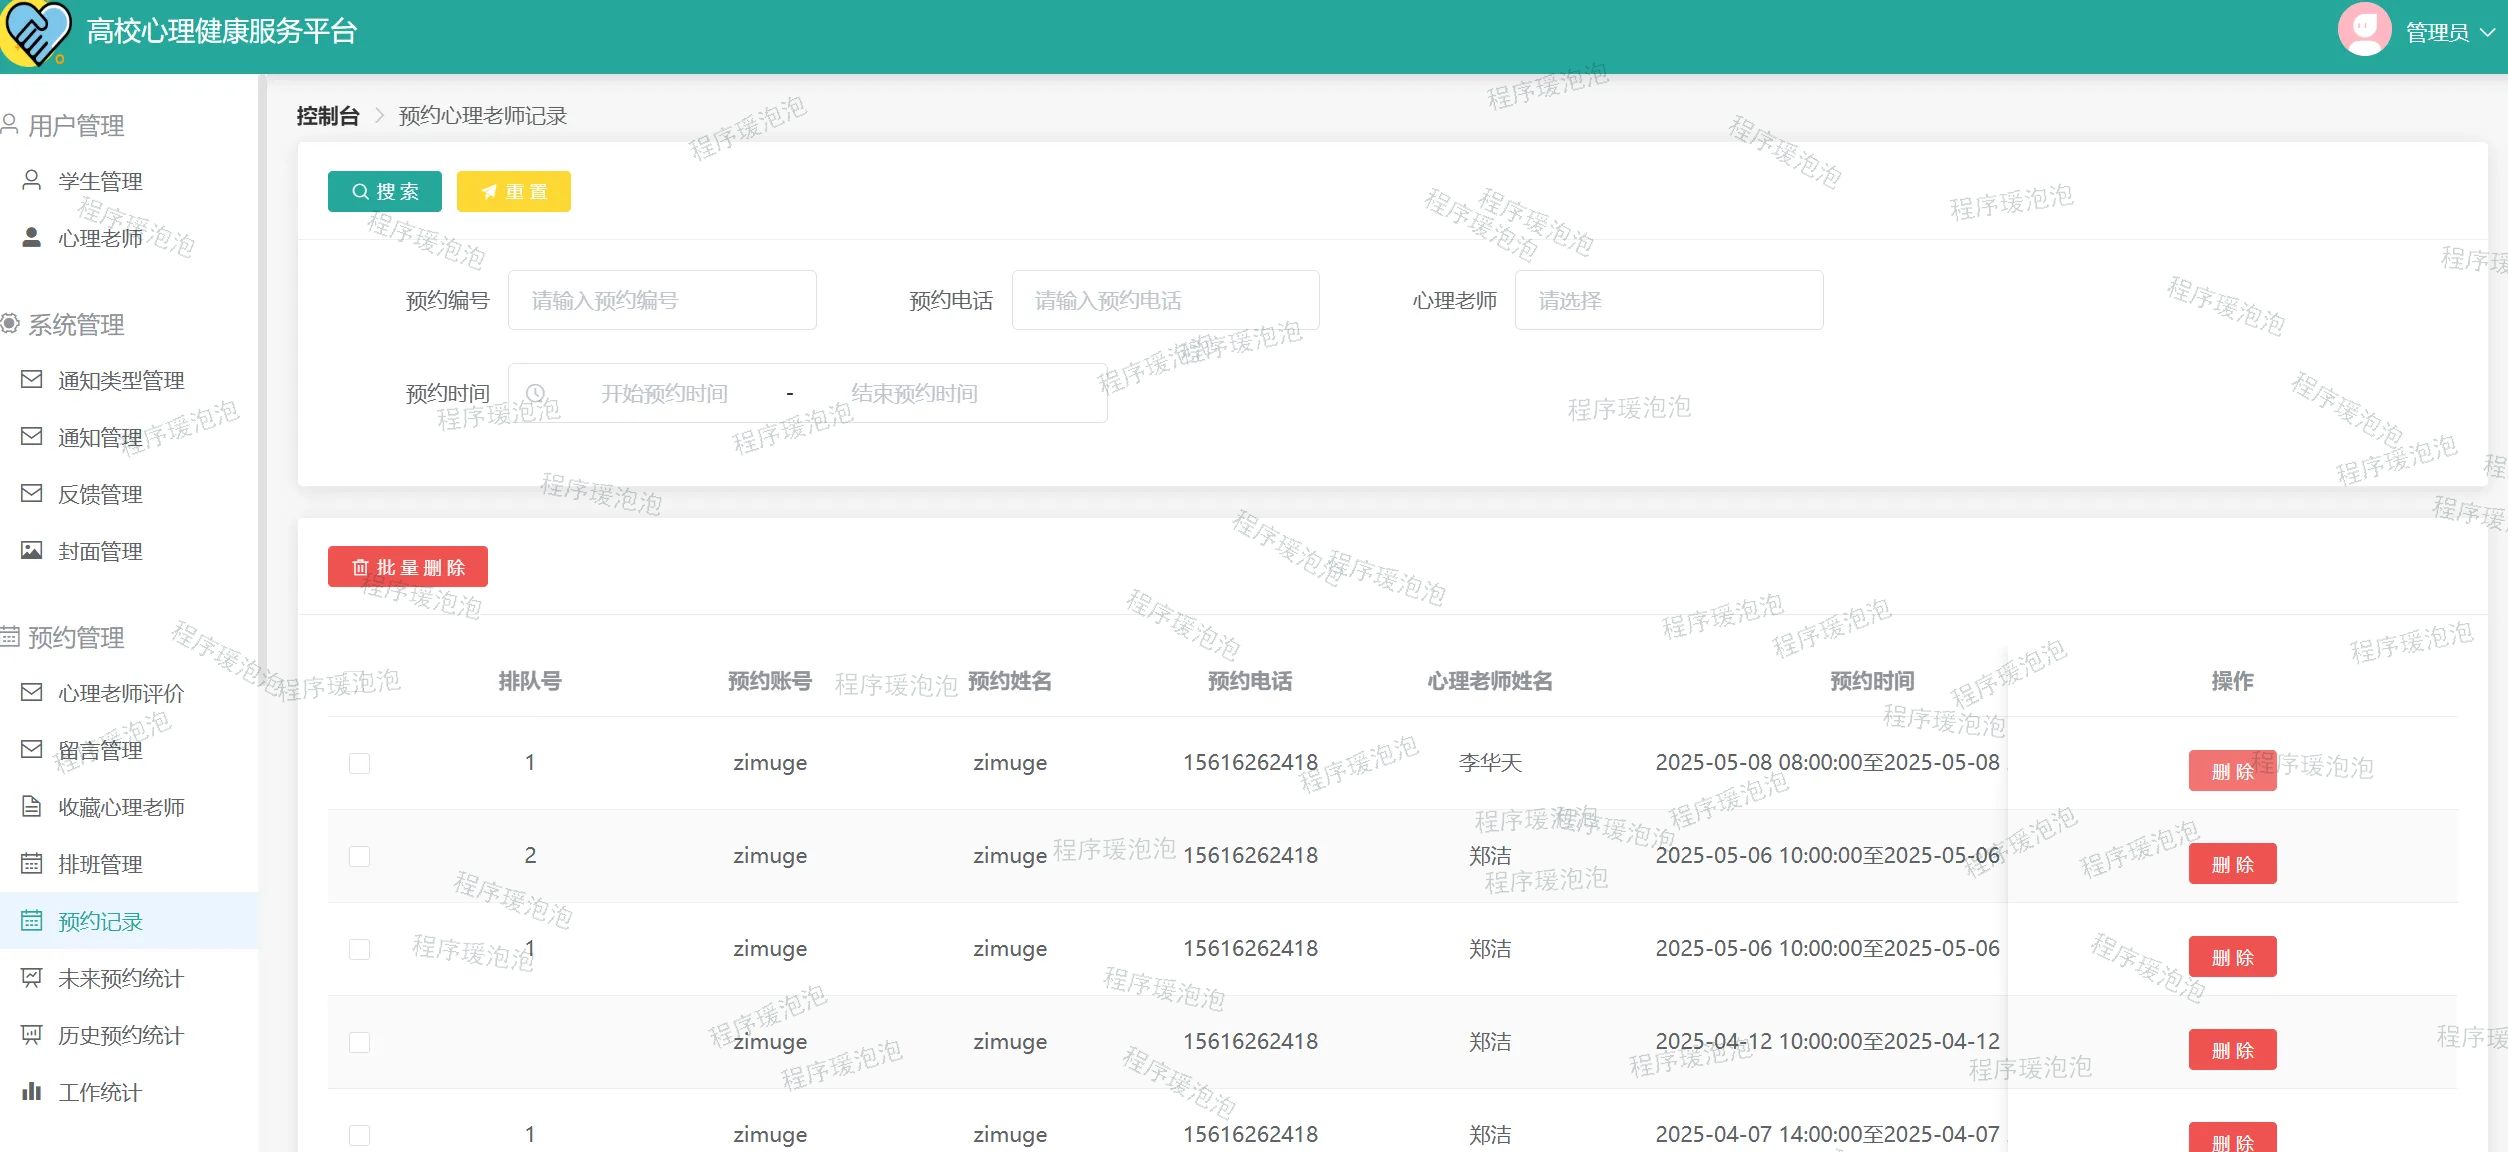Click the red 批量删除 button
Image resolution: width=2508 pixels, height=1152 pixels.
point(408,567)
